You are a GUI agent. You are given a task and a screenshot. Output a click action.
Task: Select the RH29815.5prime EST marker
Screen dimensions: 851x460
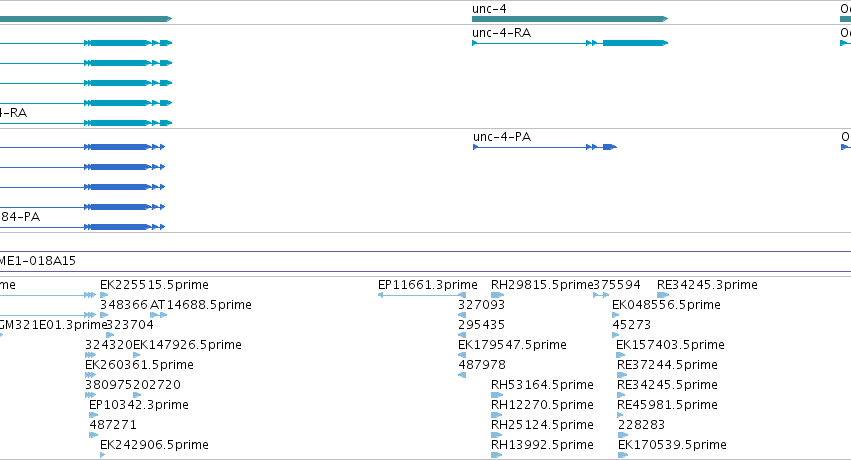coord(498,295)
